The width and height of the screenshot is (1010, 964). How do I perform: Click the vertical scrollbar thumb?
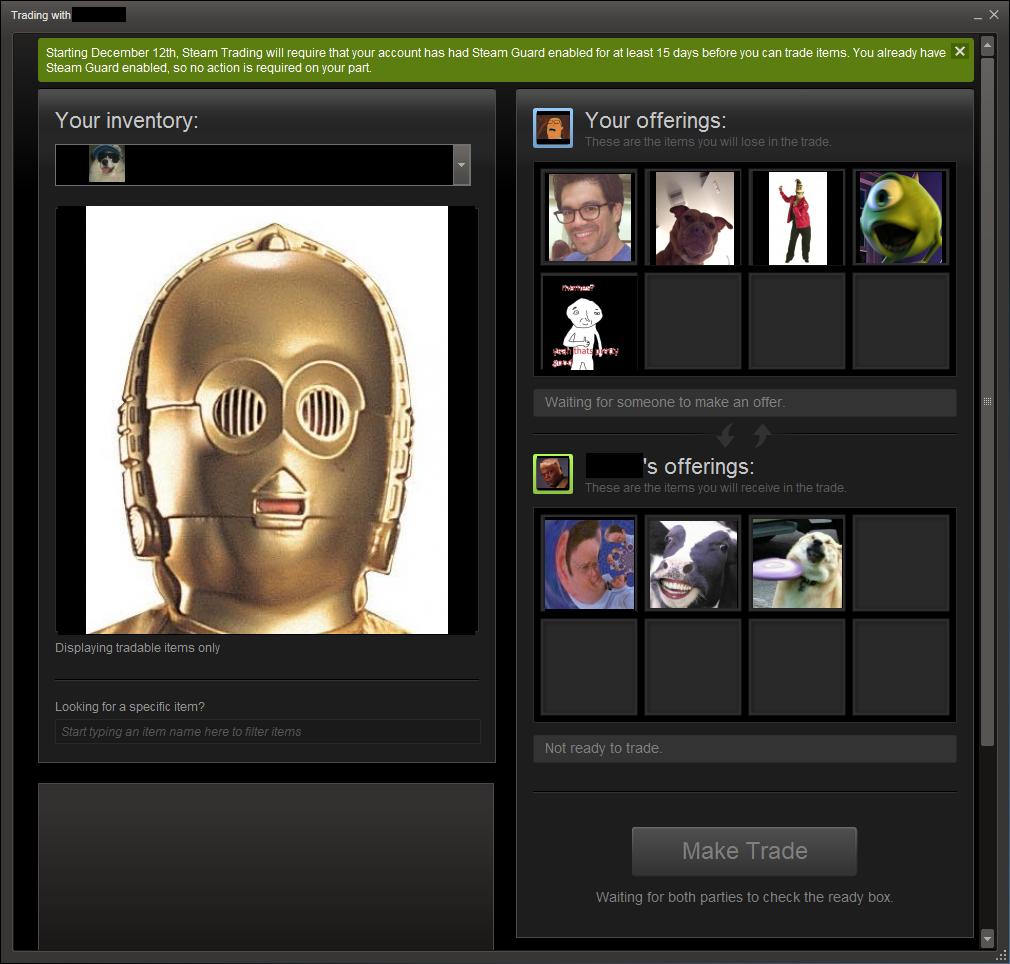987,402
